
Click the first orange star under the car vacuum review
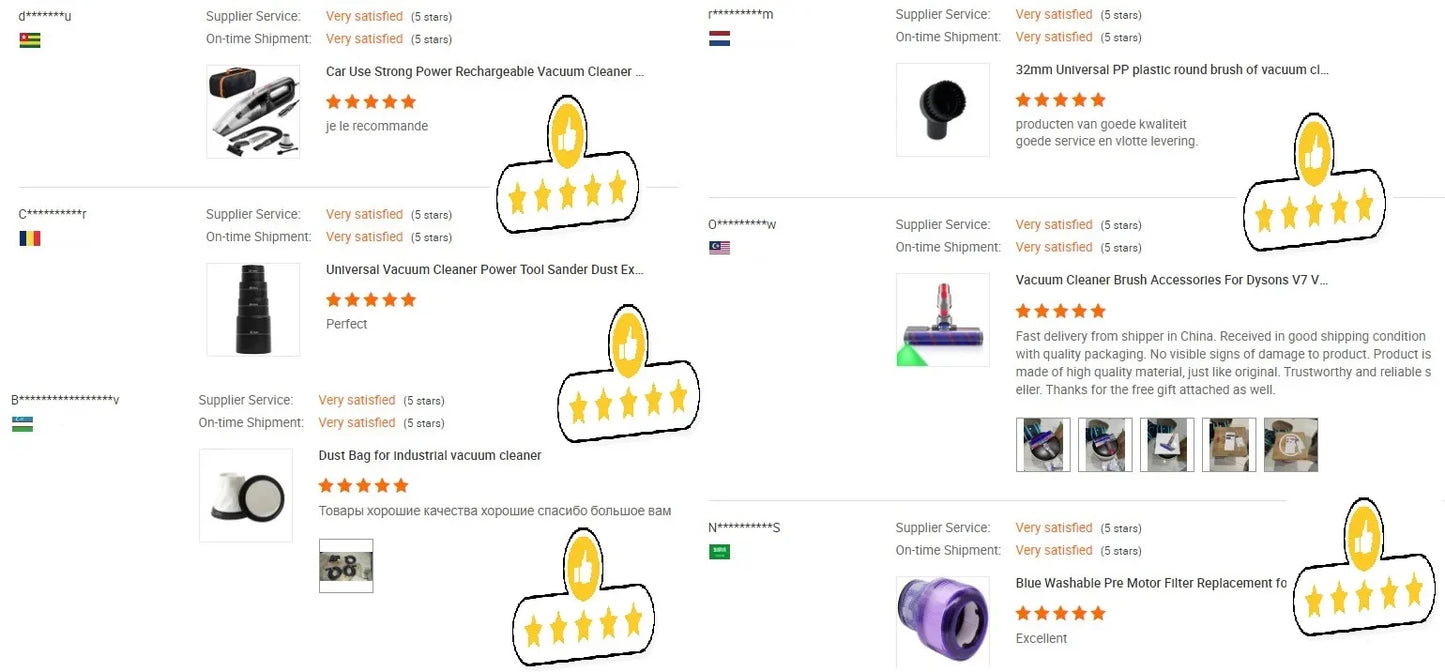(x=334, y=101)
